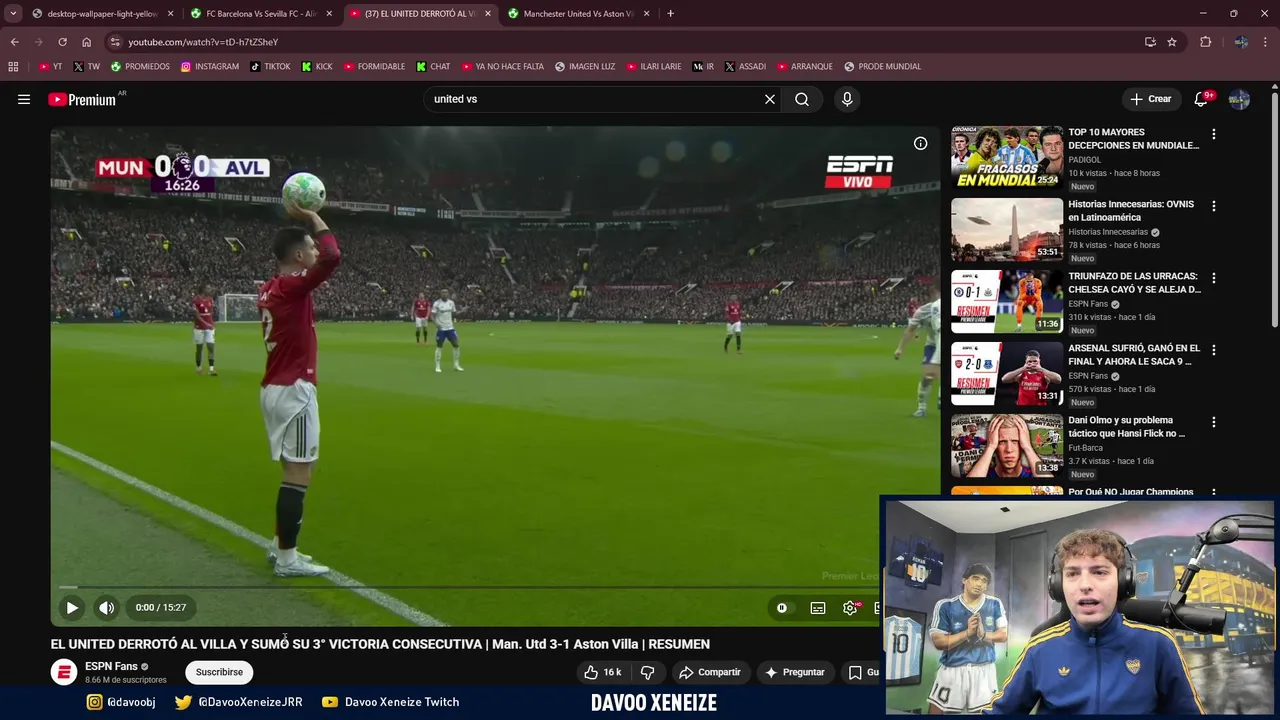This screenshot has width=1280, height=720.
Task: Go back in the browser
Action: 14,42
